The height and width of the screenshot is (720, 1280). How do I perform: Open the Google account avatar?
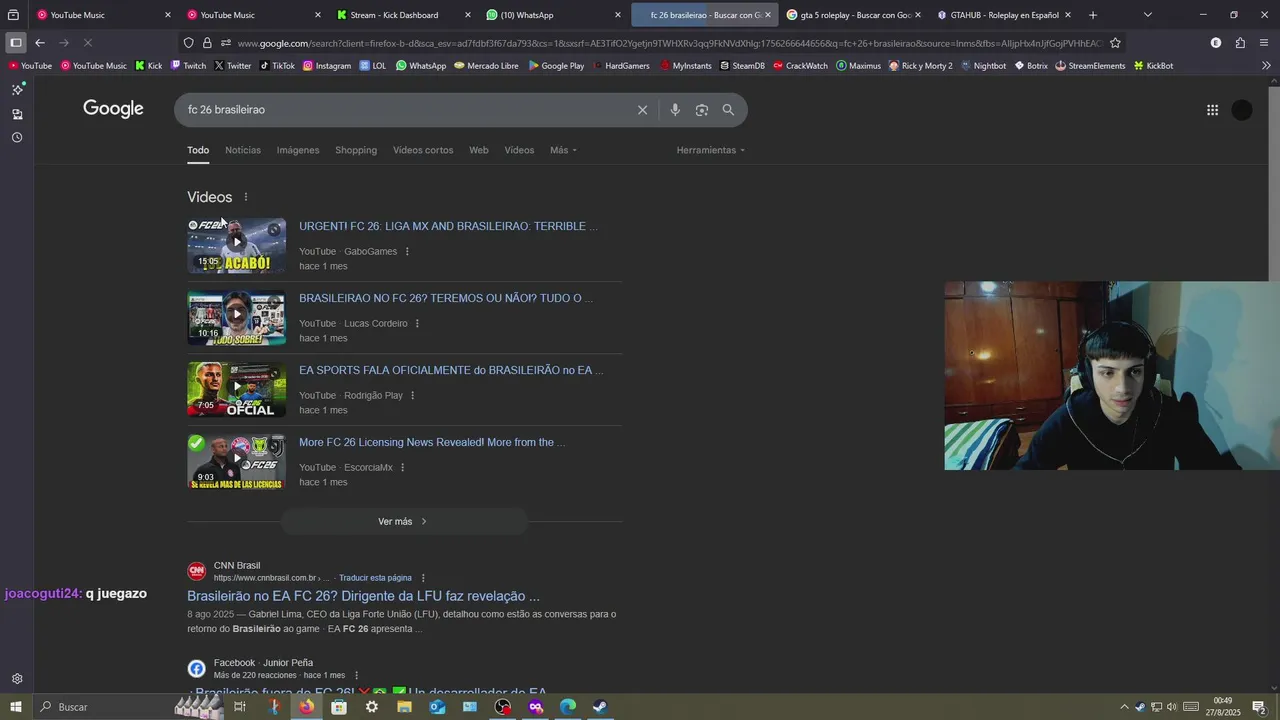(x=1242, y=110)
